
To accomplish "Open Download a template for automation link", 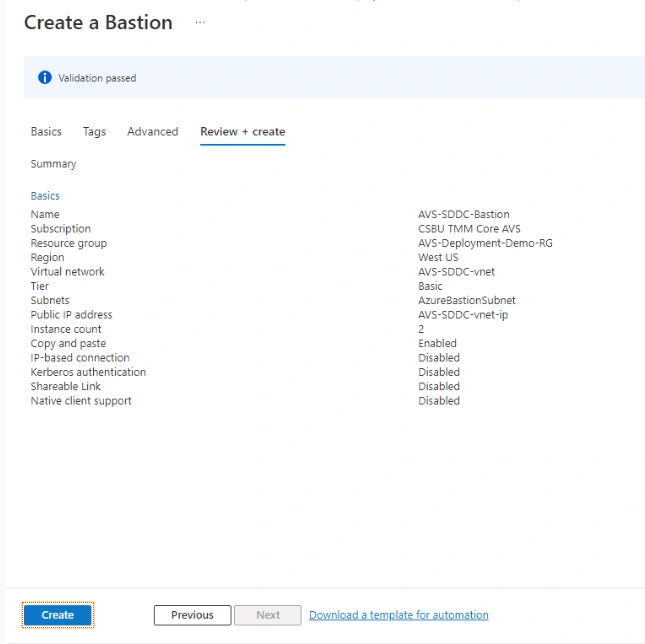I will click(x=399, y=615).
